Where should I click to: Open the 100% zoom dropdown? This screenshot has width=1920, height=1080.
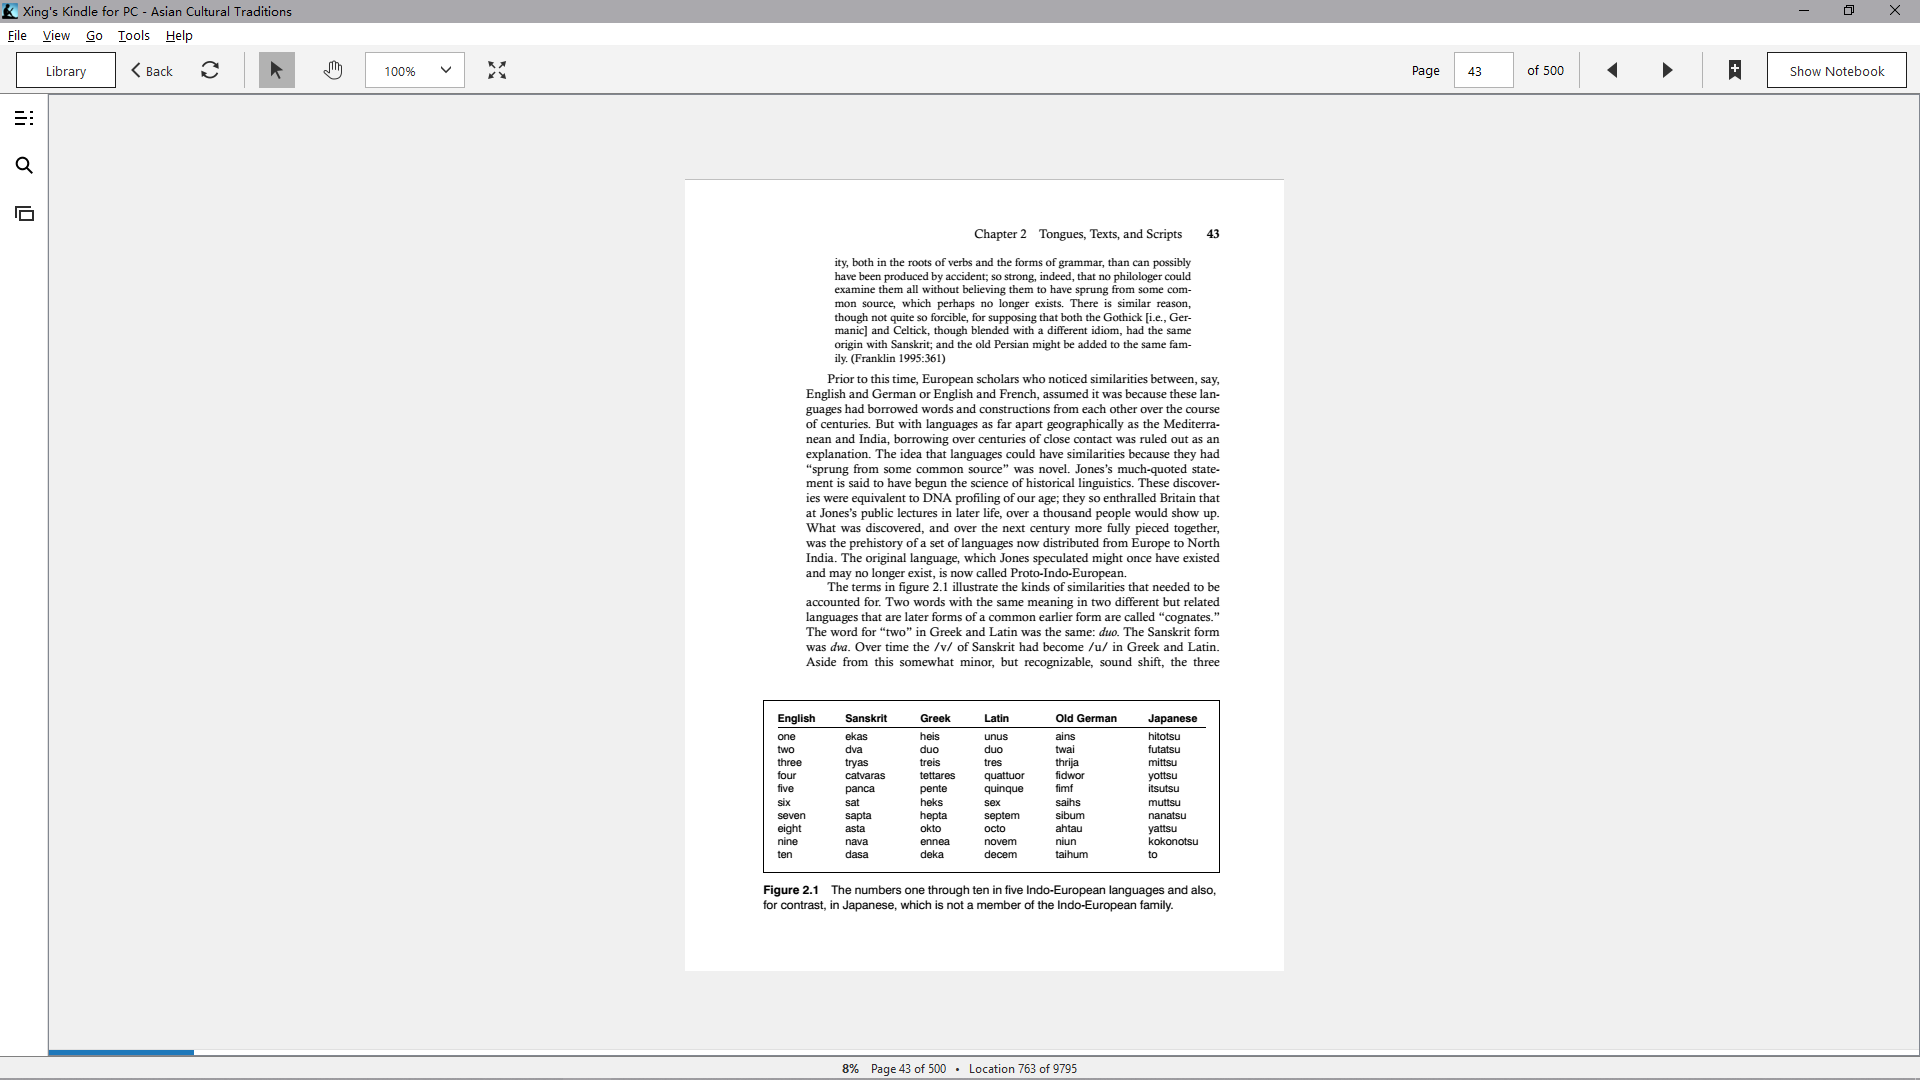(415, 70)
